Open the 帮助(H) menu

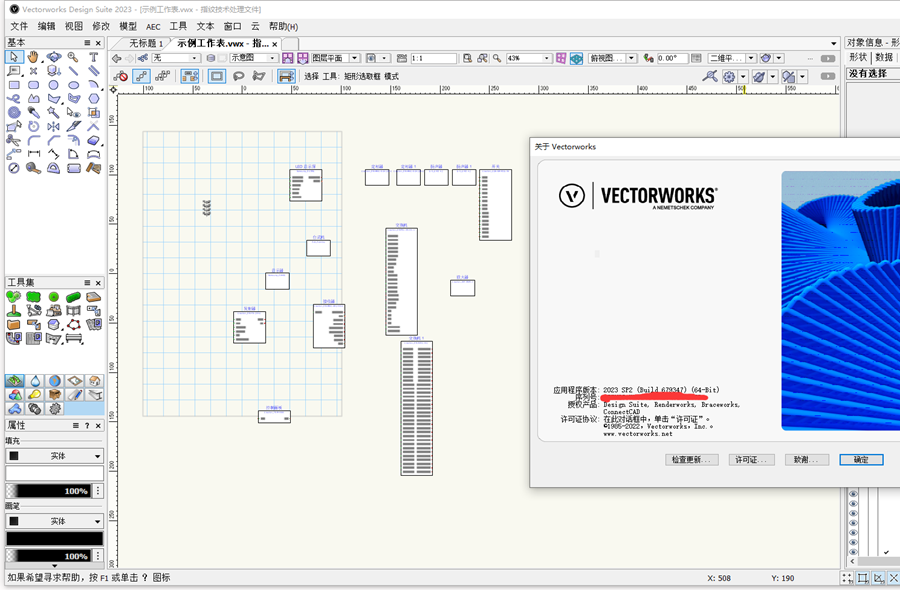pos(284,26)
